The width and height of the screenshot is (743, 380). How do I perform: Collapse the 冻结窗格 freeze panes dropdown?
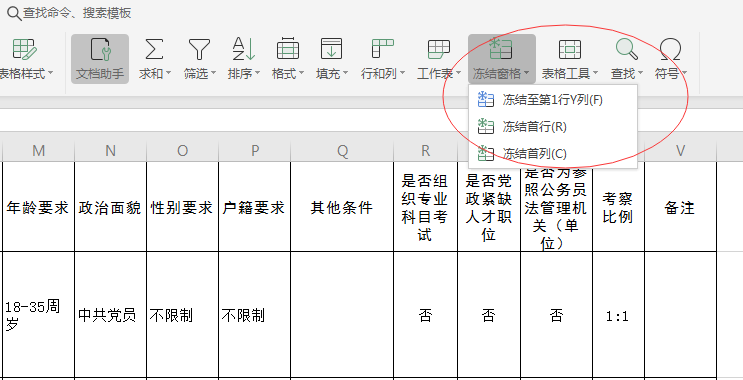pyautogui.click(x=501, y=59)
